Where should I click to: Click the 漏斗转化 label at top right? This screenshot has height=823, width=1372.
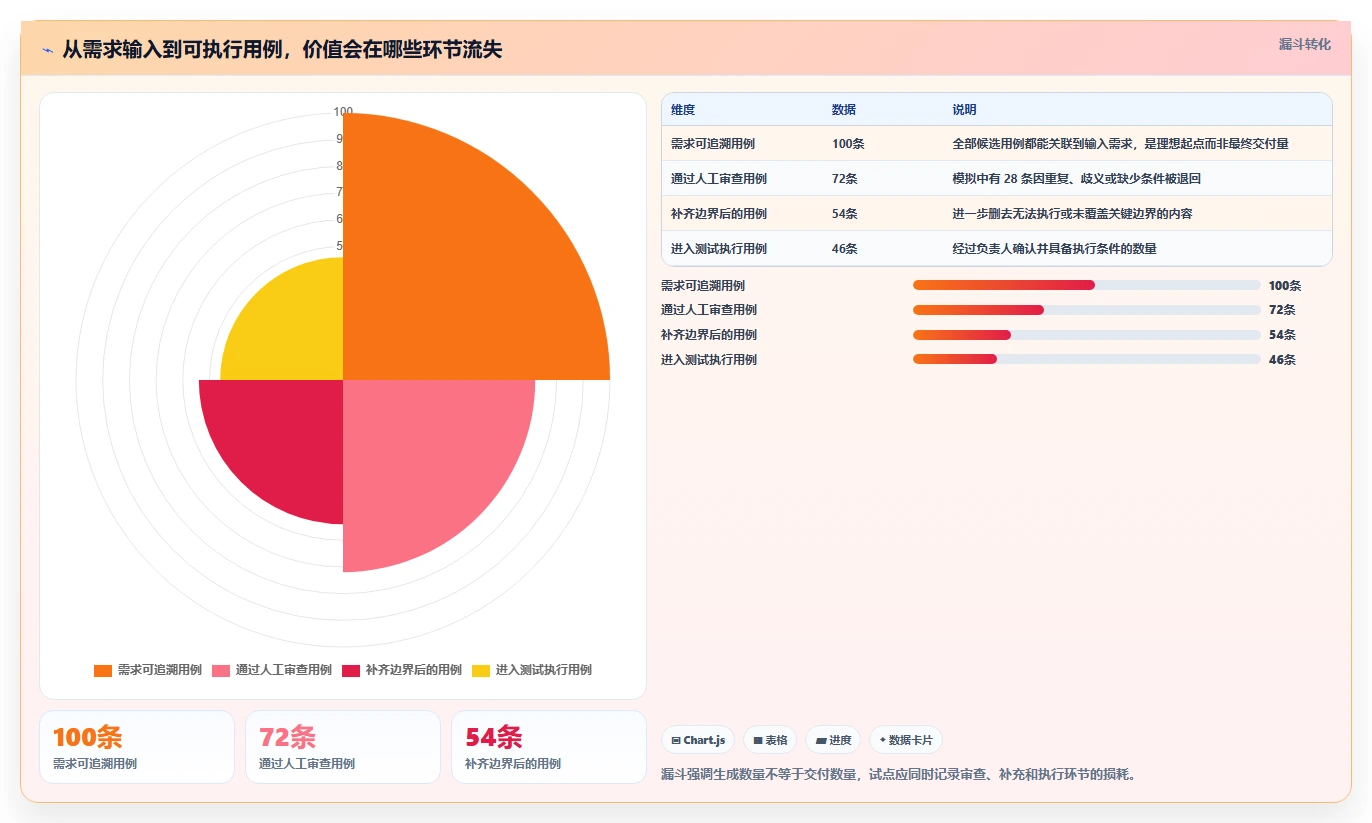click(x=1304, y=44)
